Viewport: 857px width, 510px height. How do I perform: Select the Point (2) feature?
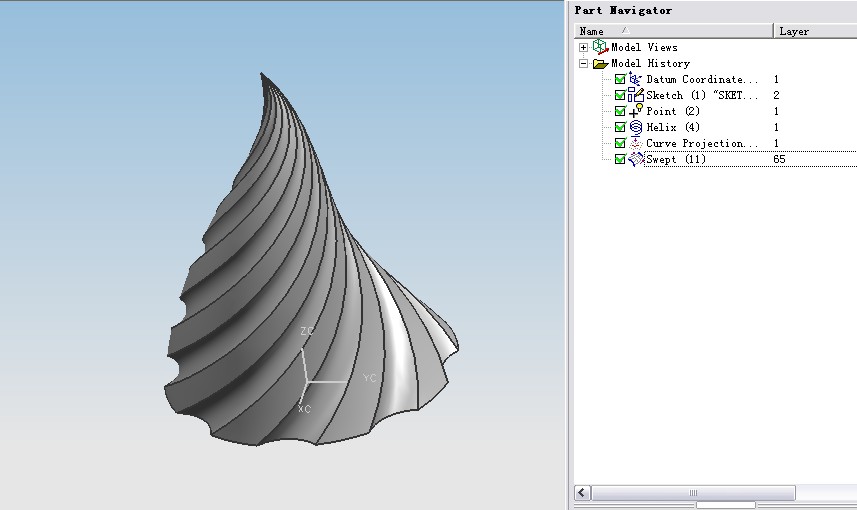pyautogui.click(x=673, y=111)
